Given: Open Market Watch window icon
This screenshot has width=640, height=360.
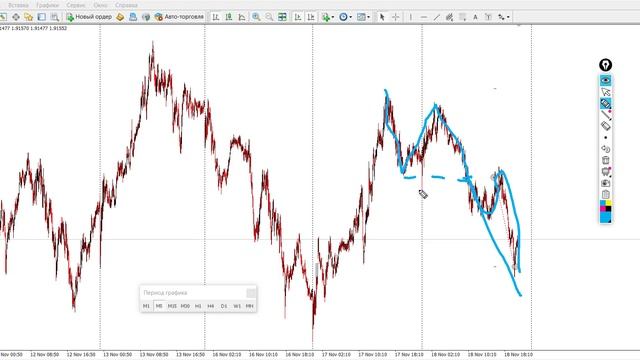Looking at the screenshot, I should (x=3, y=17).
